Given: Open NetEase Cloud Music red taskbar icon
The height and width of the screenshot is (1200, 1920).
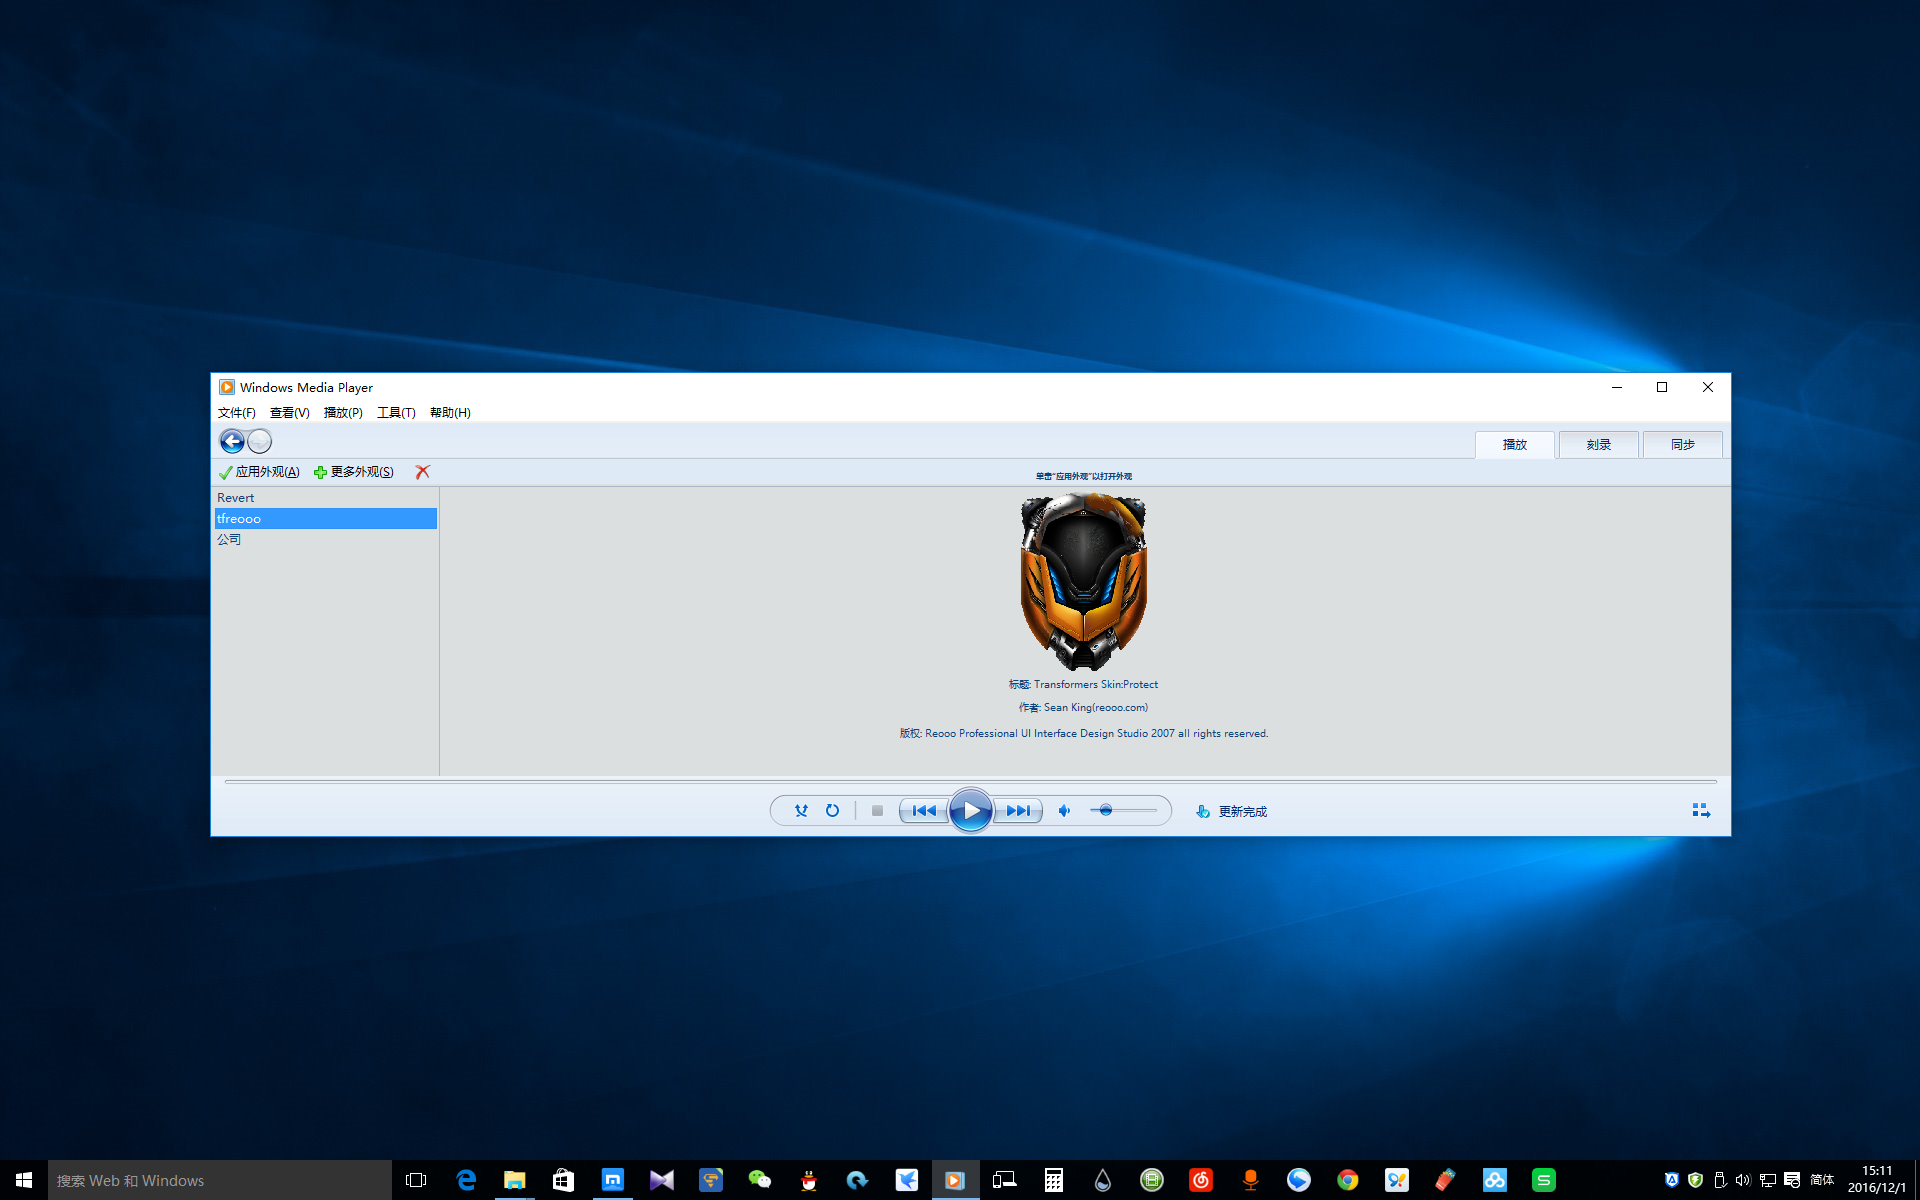Looking at the screenshot, I should (x=1201, y=1180).
